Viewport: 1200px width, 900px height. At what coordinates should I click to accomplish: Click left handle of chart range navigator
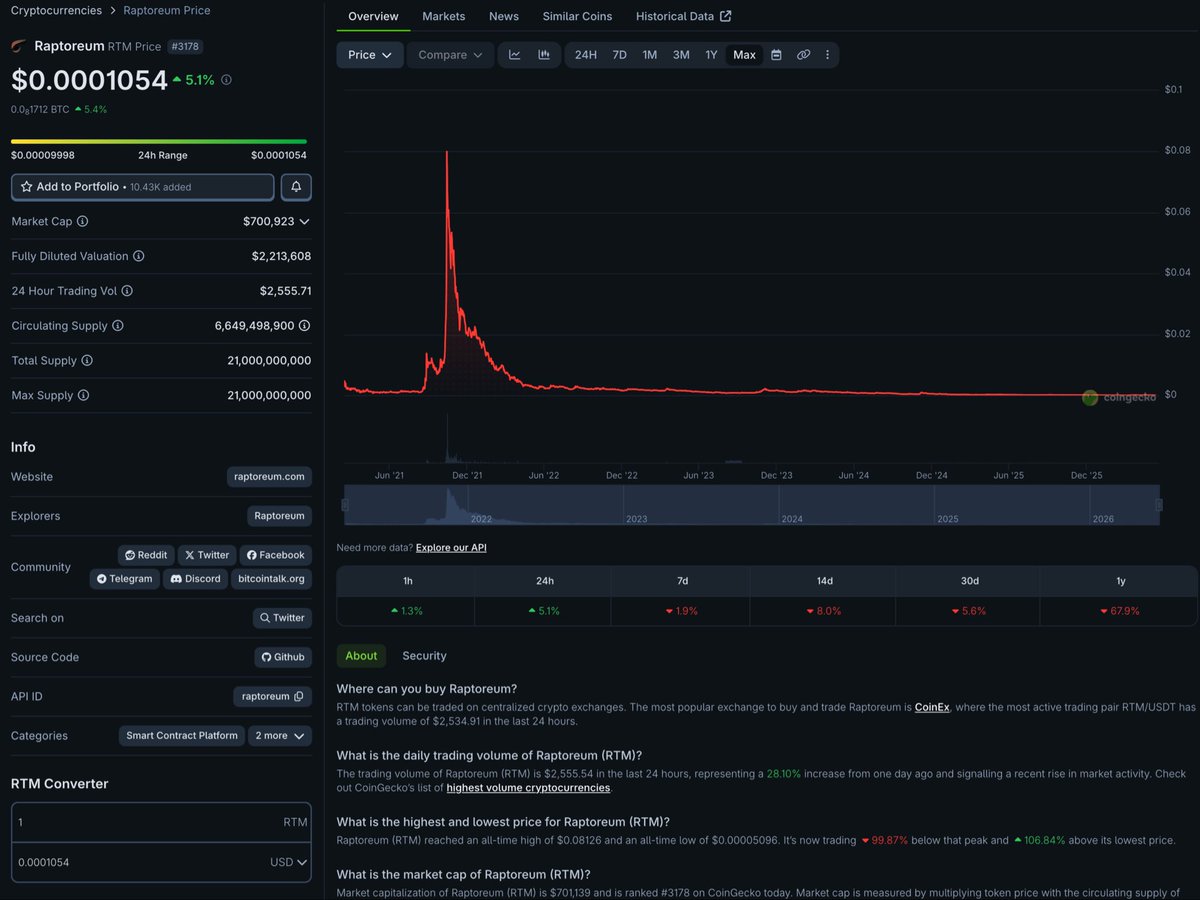345,505
